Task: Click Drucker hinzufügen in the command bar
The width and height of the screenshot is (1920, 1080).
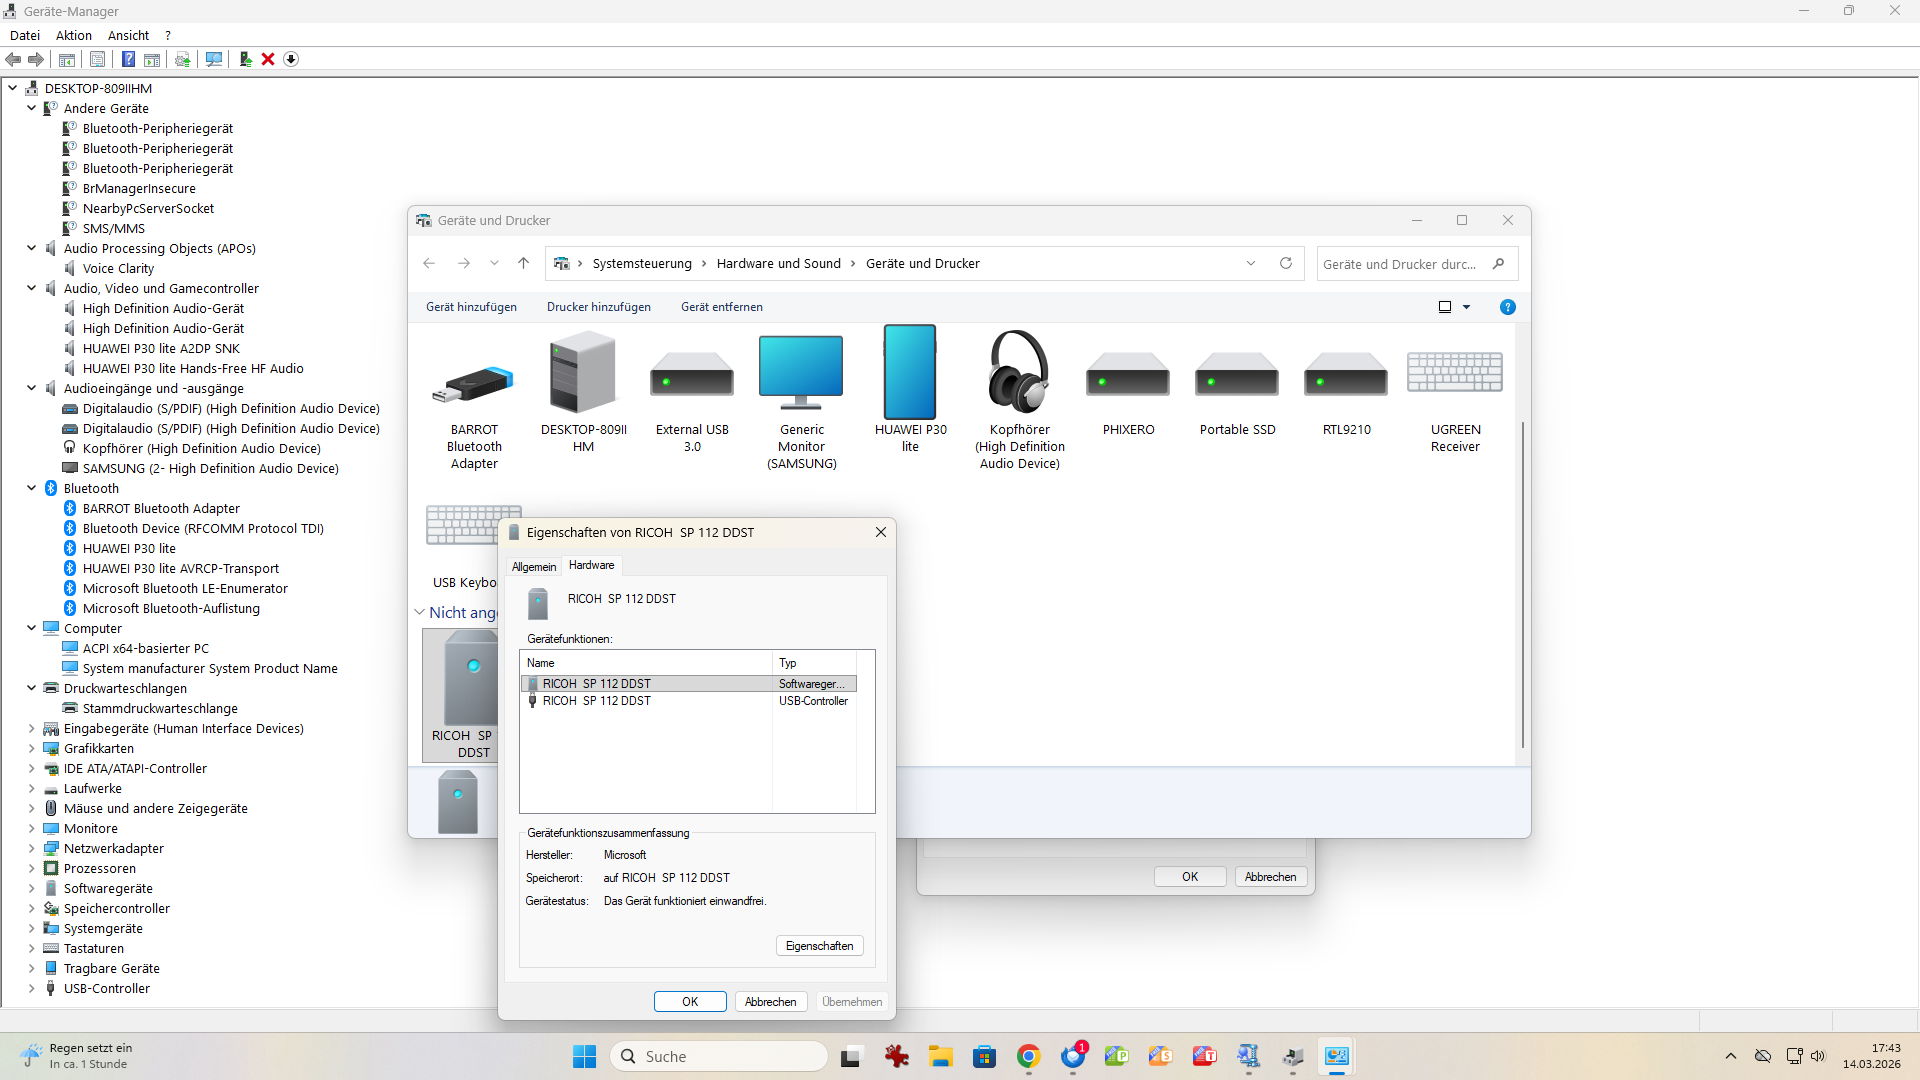Action: pyautogui.click(x=598, y=307)
